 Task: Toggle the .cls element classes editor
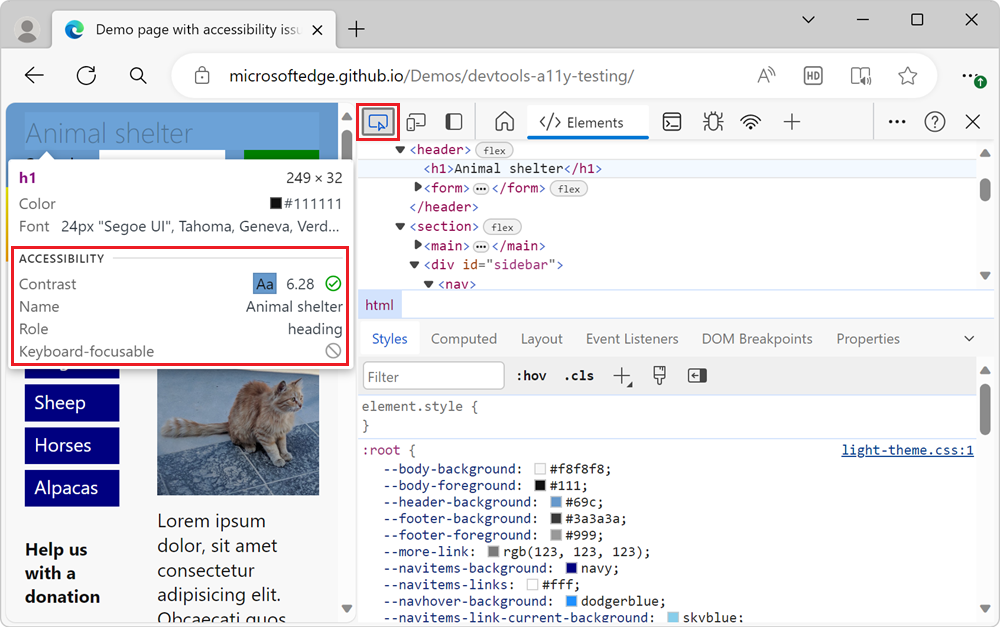pos(580,375)
